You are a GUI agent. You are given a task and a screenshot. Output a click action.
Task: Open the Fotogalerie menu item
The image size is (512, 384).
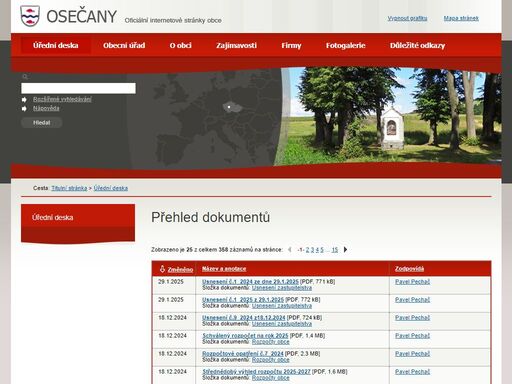(346, 45)
